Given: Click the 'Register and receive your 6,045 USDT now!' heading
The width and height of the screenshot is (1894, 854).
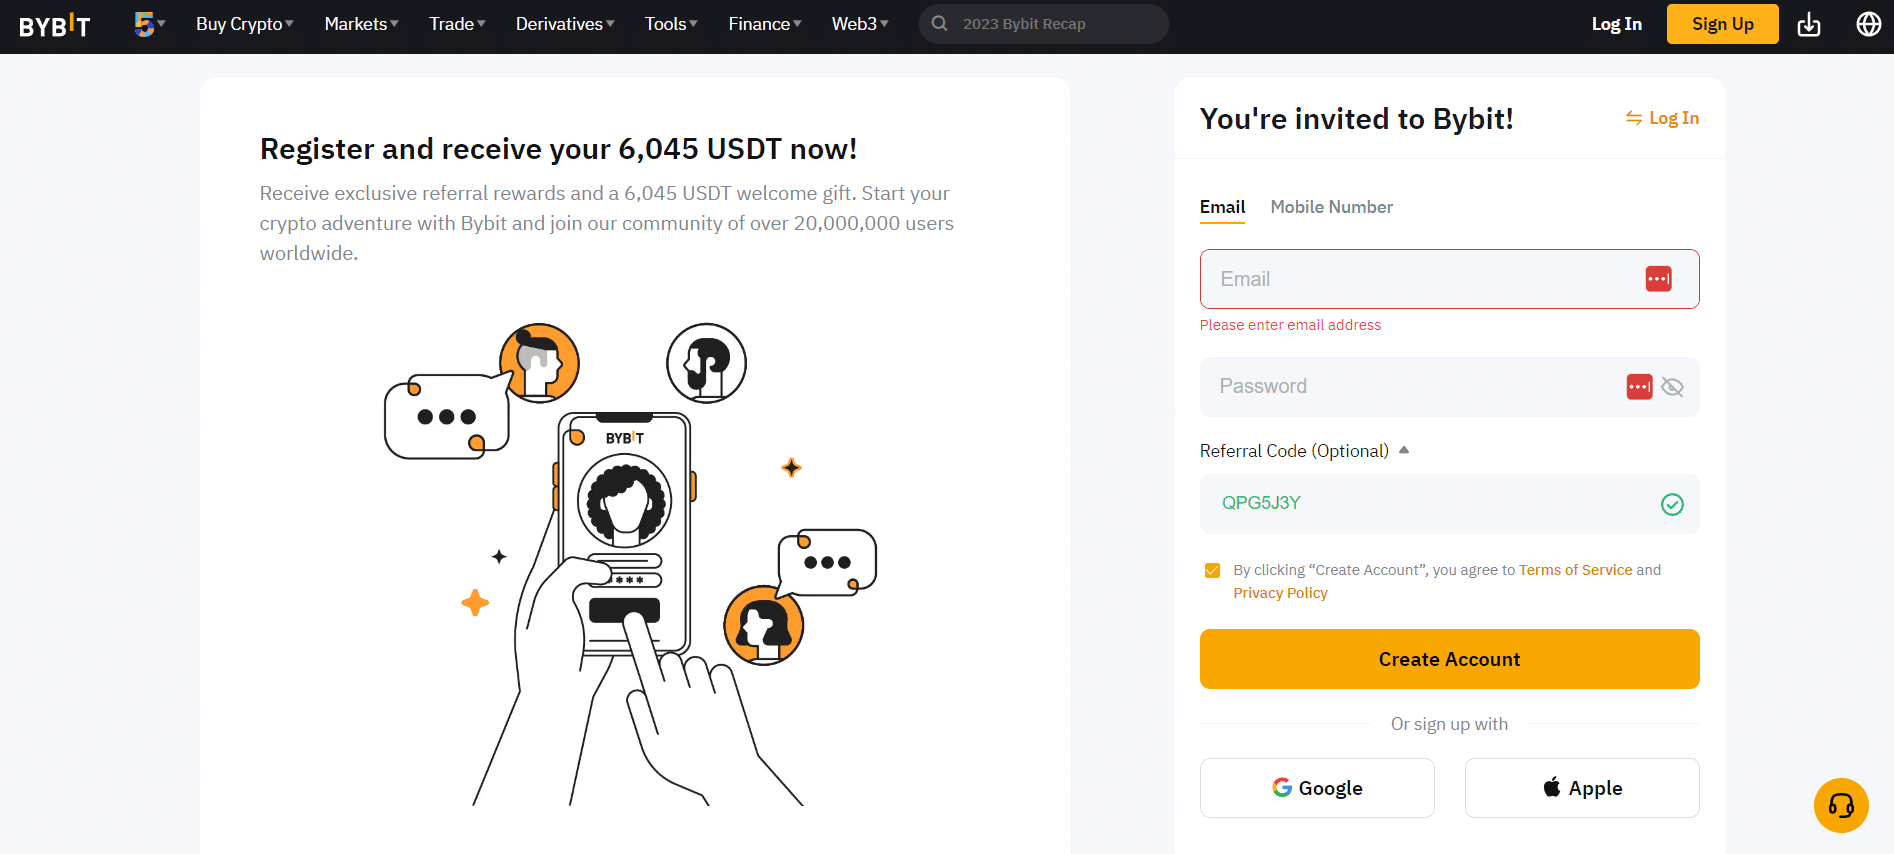Looking at the screenshot, I should (x=558, y=149).
